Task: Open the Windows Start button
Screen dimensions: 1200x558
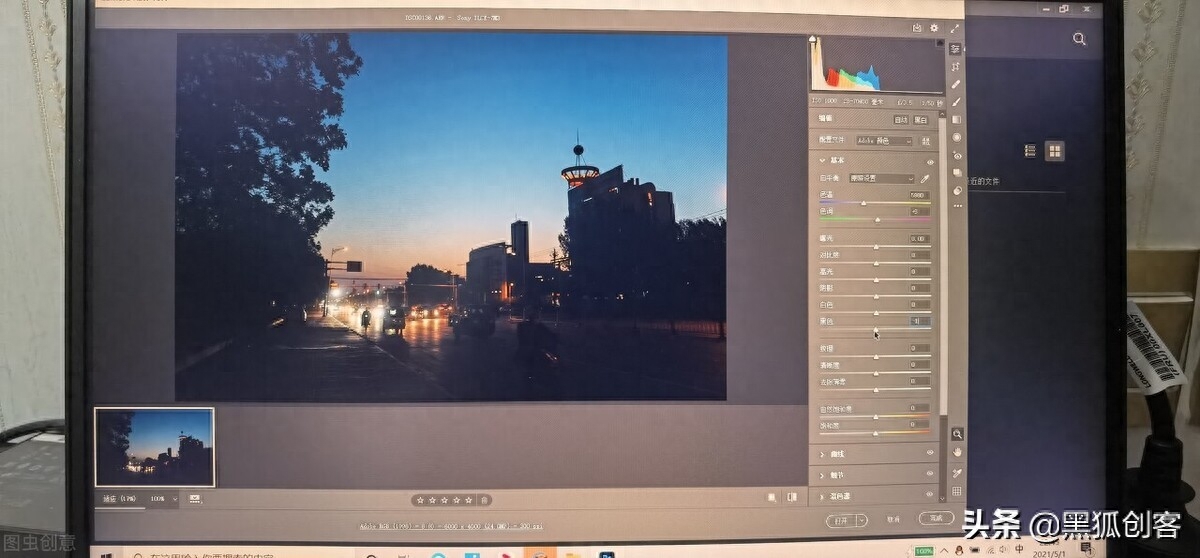Action: [106, 553]
